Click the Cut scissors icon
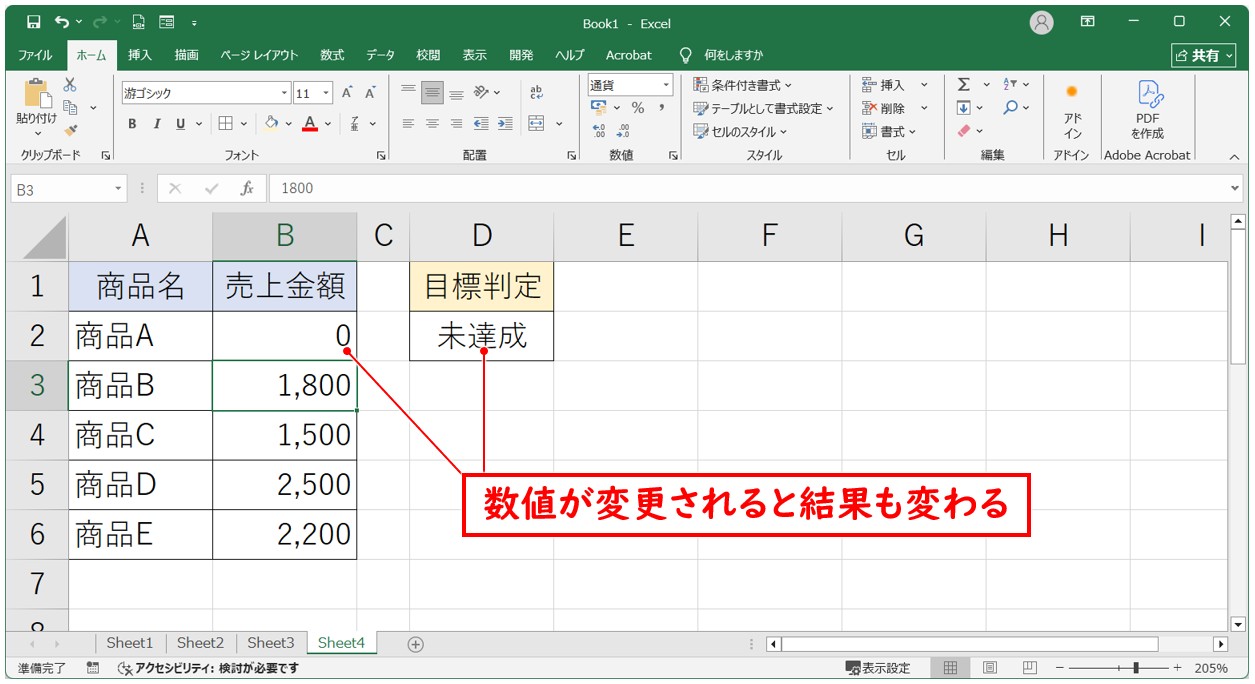Image resolution: width=1255 pixels, height=684 pixels. [70, 86]
